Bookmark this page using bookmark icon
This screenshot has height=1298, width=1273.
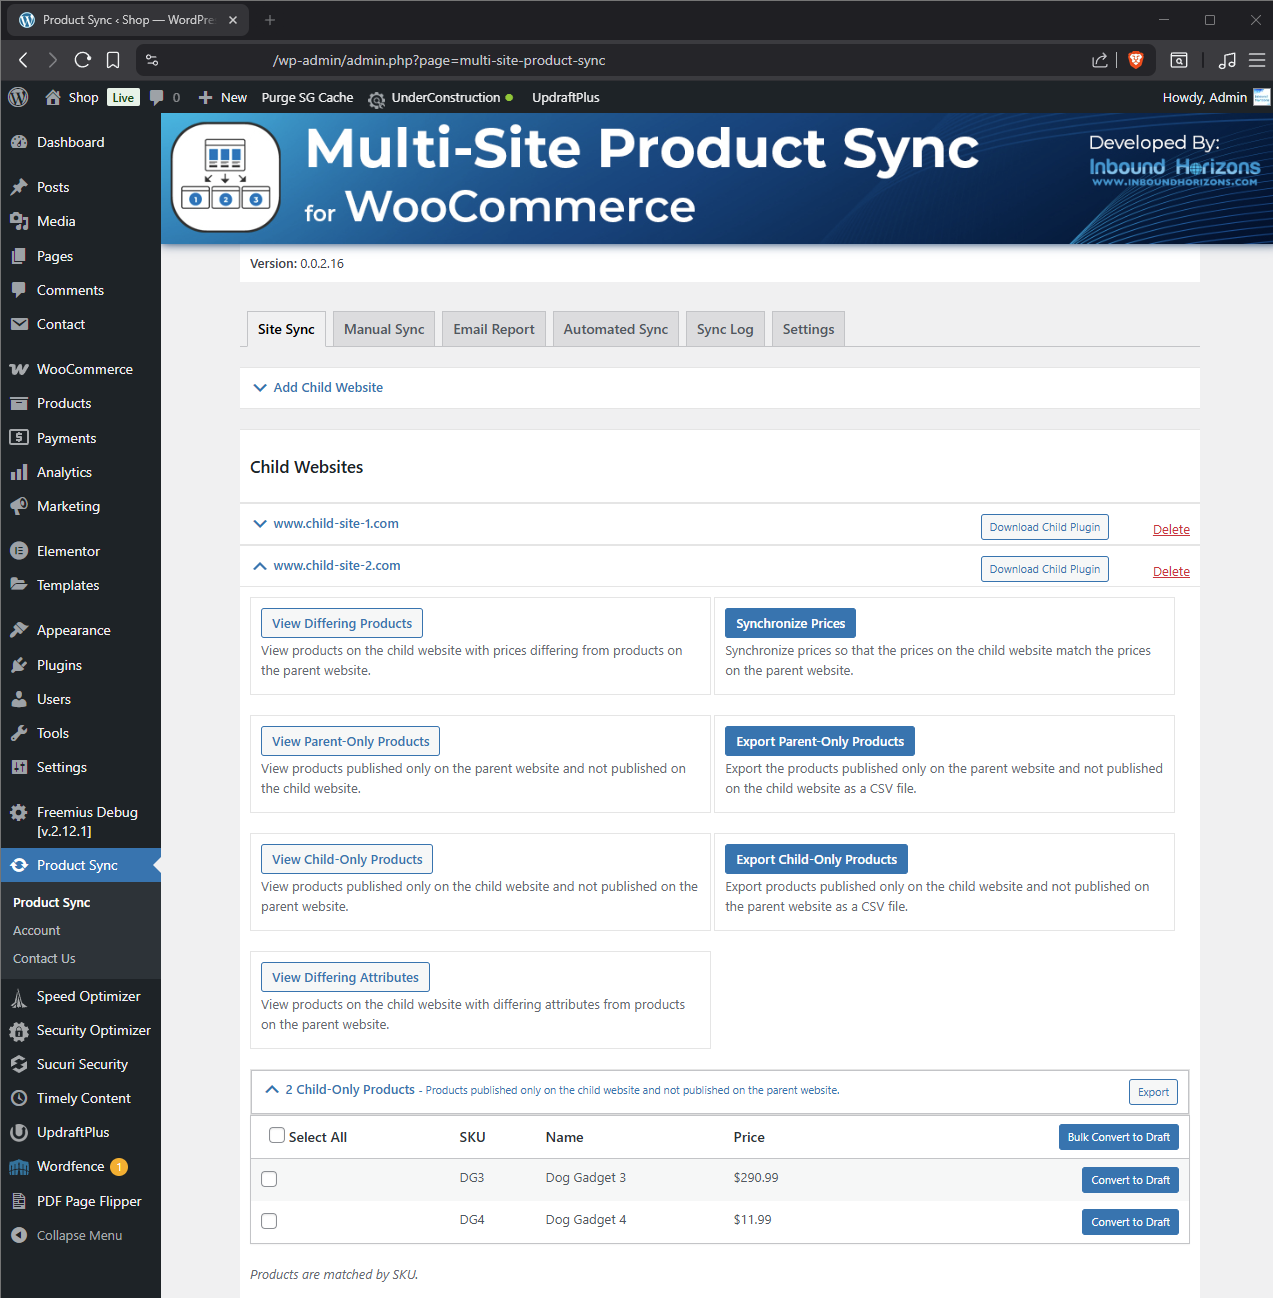[x=113, y=60]
